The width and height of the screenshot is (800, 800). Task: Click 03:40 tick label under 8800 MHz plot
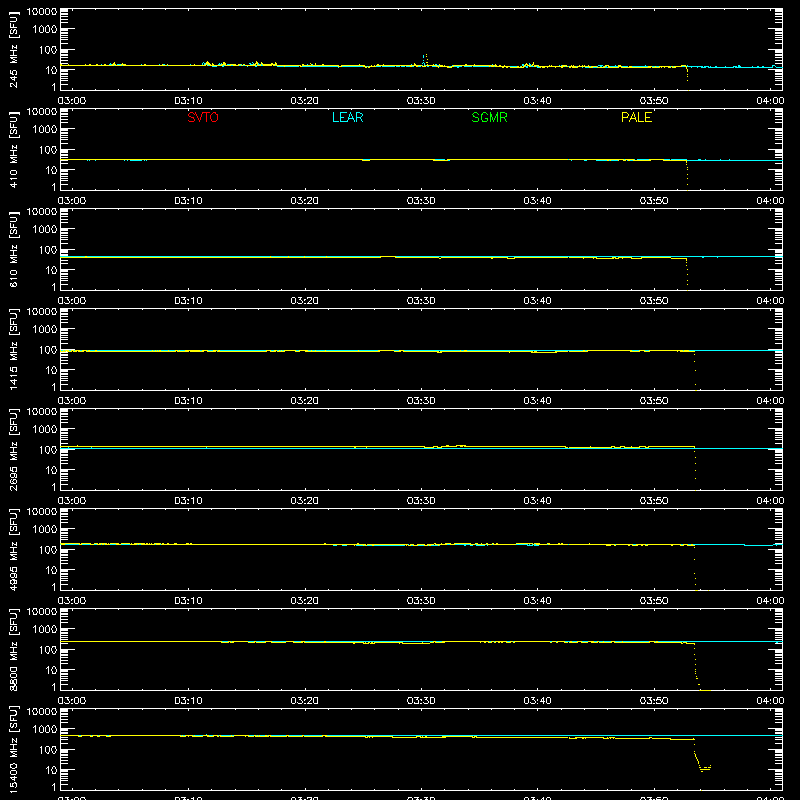[537, 701]
